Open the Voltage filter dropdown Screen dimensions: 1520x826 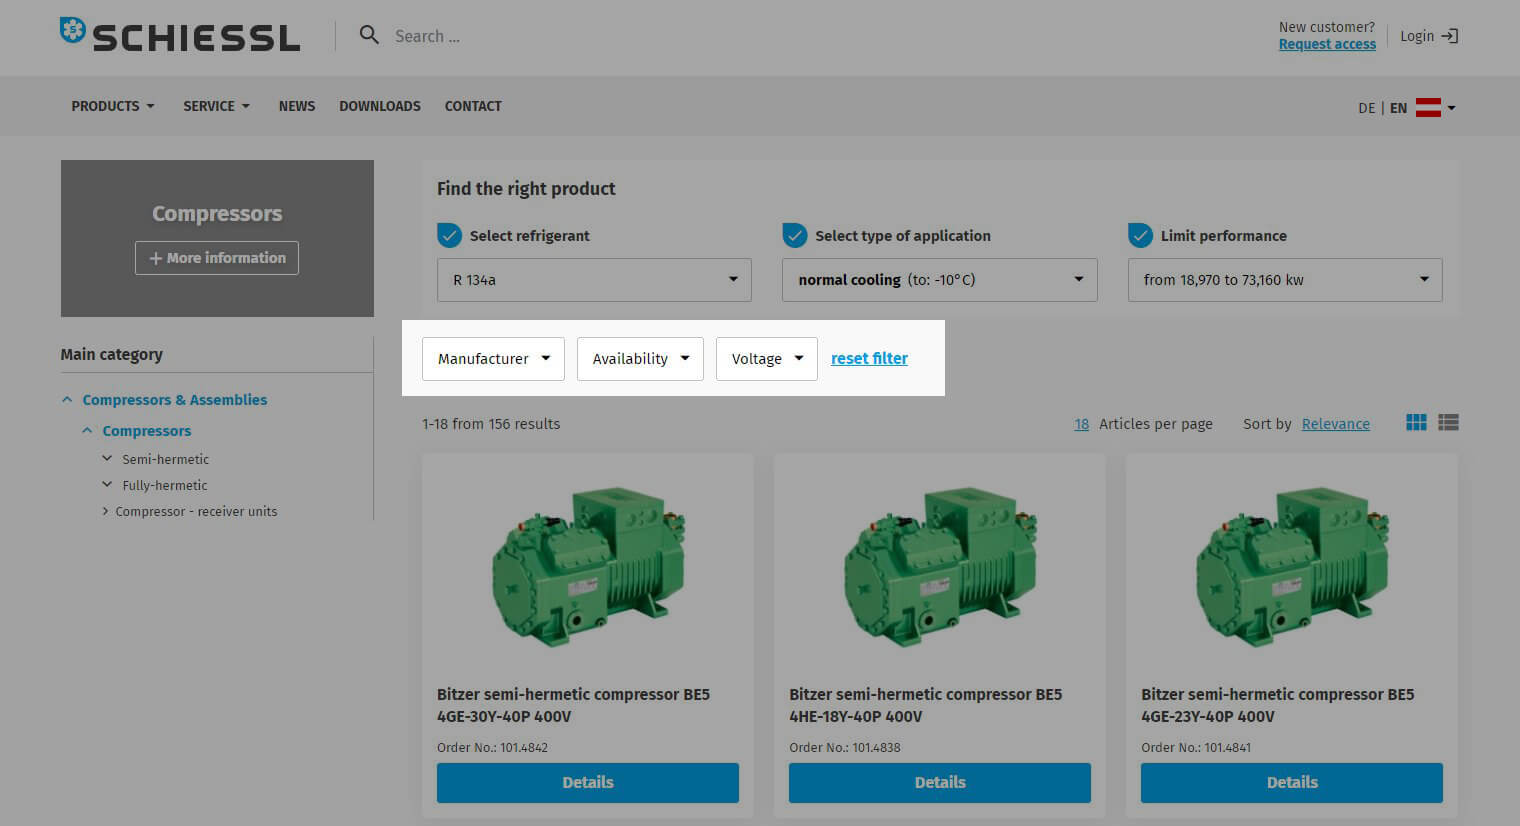(766, 359)
